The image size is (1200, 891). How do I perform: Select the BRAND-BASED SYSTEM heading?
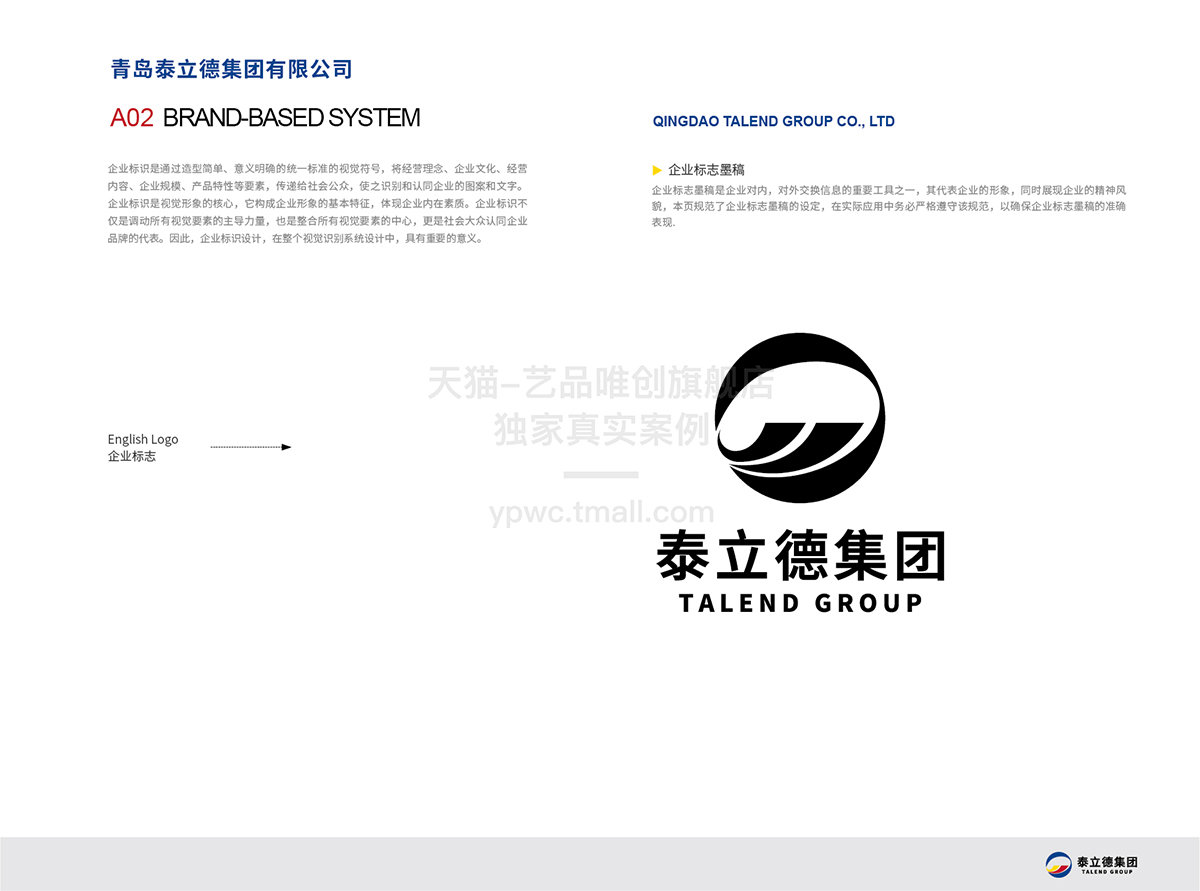[291, 117]
